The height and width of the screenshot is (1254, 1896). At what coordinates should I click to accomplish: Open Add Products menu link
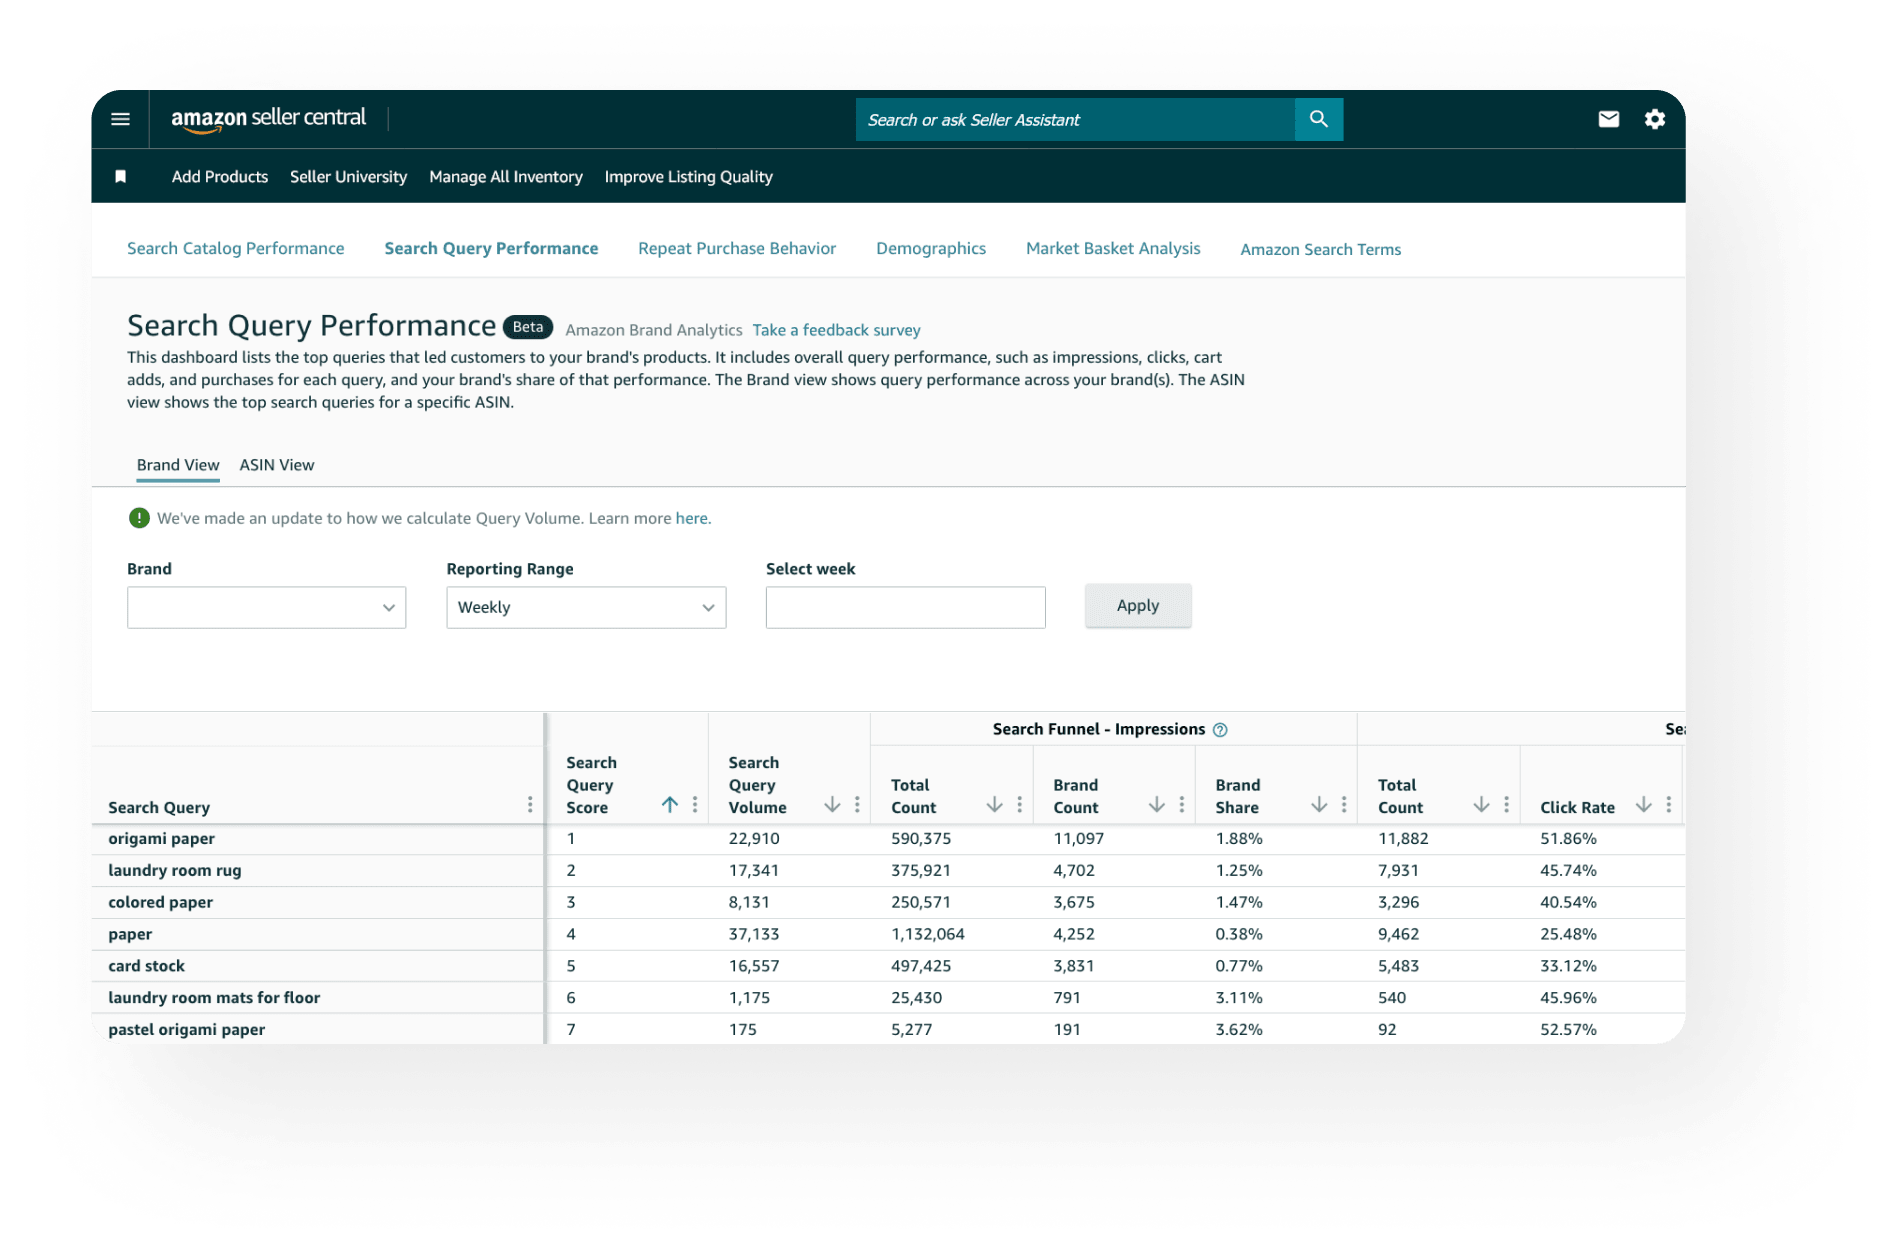tap(220, 176)
